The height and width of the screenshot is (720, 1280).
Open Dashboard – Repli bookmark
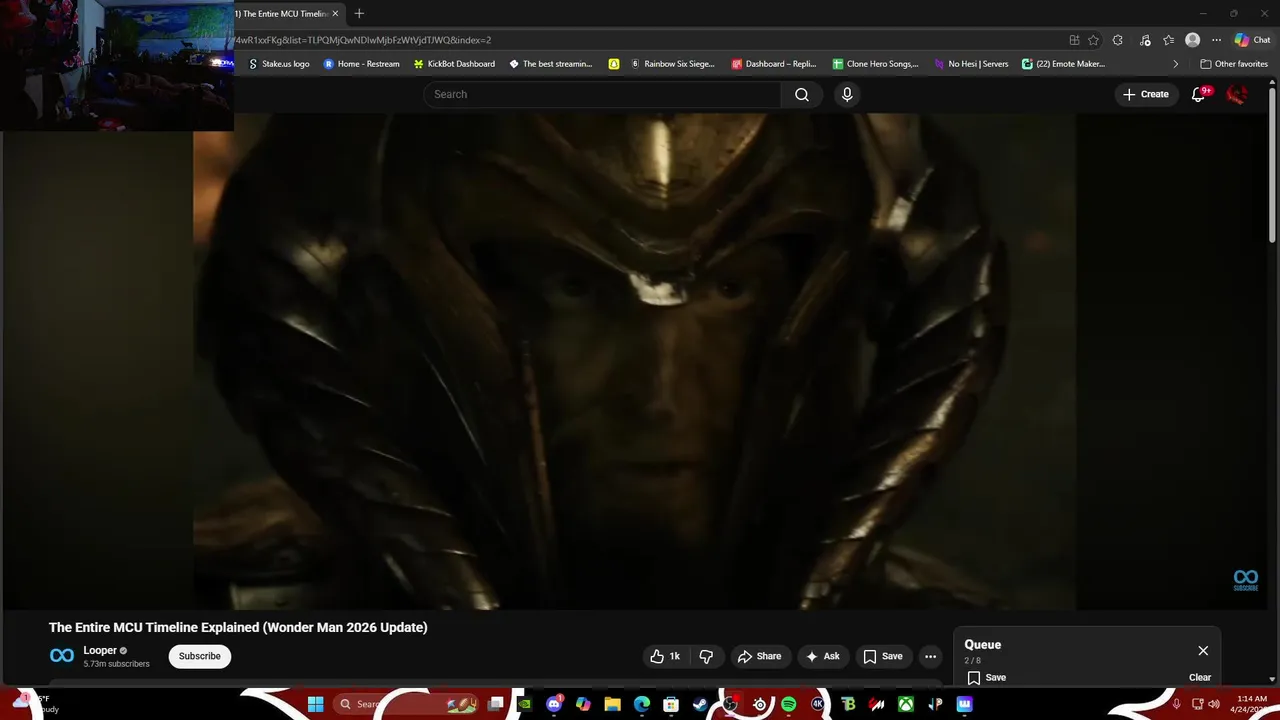pos(774,64)
